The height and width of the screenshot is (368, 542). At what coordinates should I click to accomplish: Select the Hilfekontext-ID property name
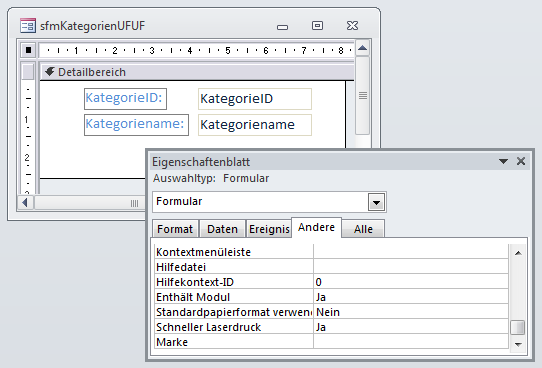click(234, 282)
